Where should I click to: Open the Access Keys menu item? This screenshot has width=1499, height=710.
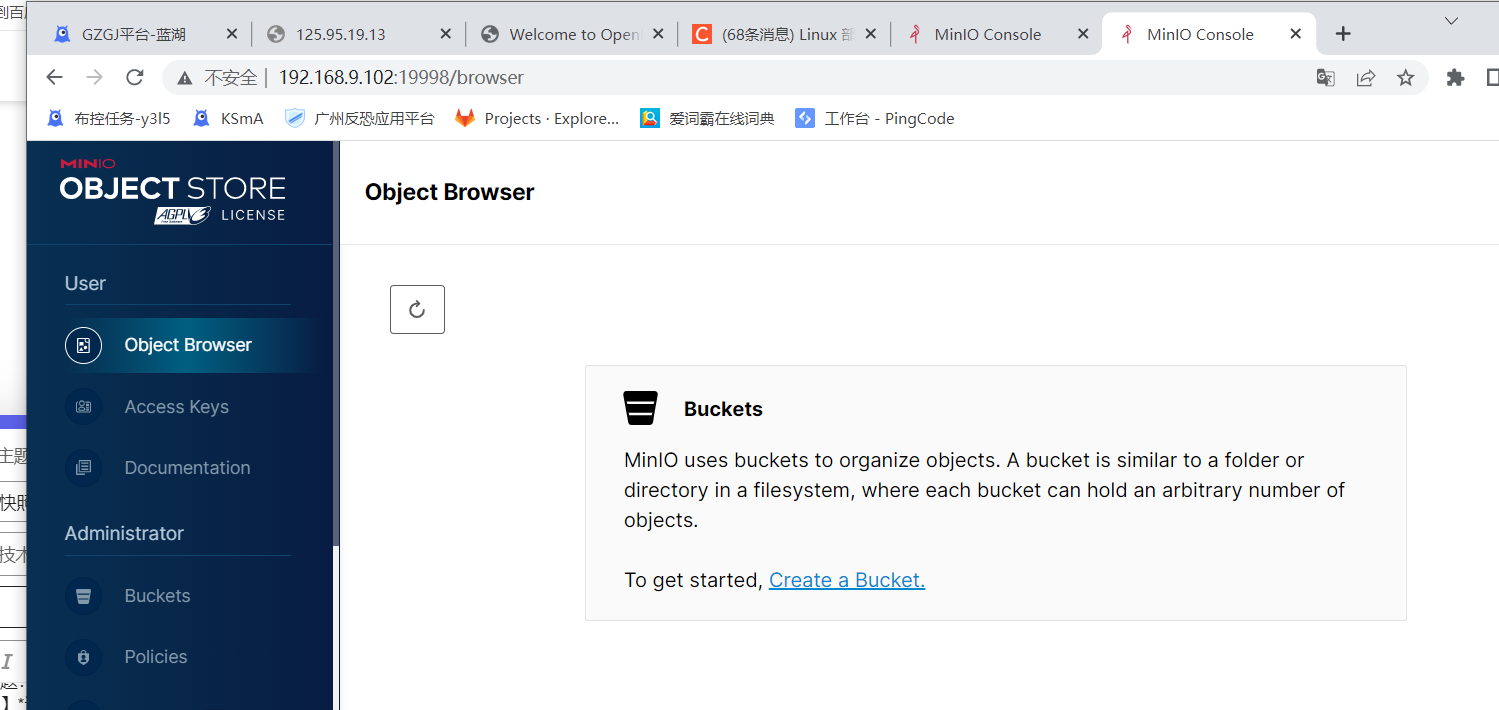[176, 407]
